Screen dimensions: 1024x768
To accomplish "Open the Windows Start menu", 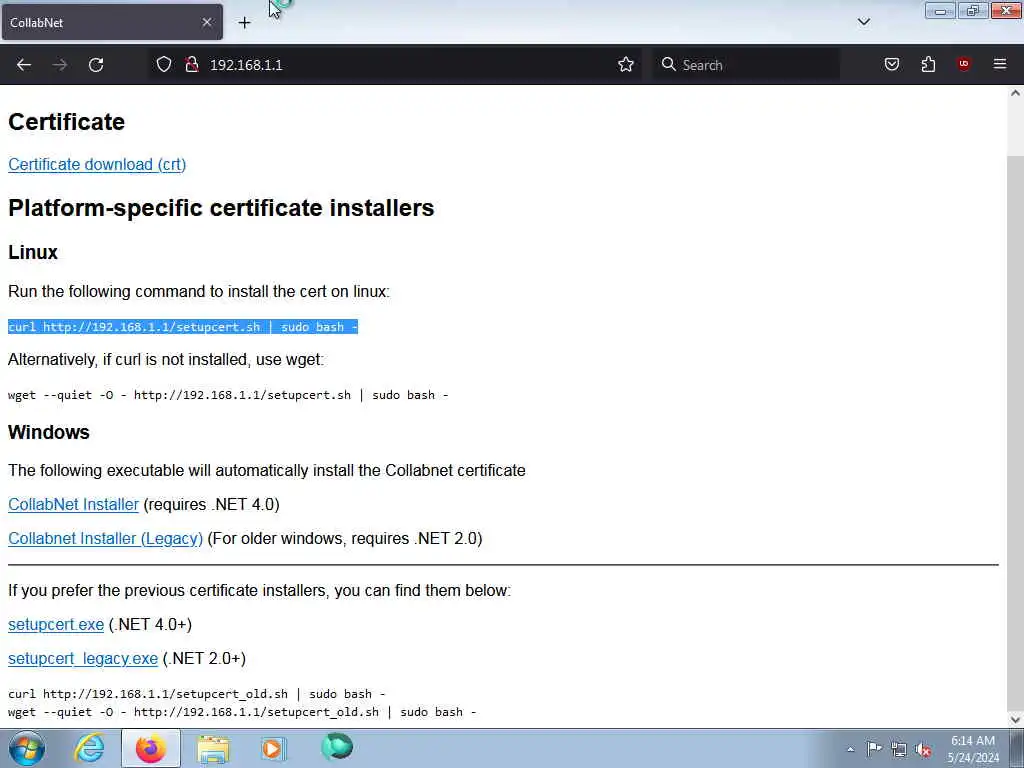I will [26, 748].
